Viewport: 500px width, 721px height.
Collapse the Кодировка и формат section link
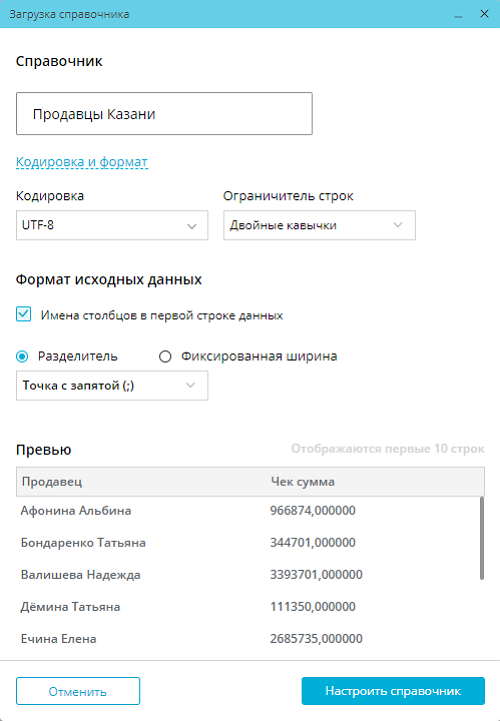pos(82,162)
